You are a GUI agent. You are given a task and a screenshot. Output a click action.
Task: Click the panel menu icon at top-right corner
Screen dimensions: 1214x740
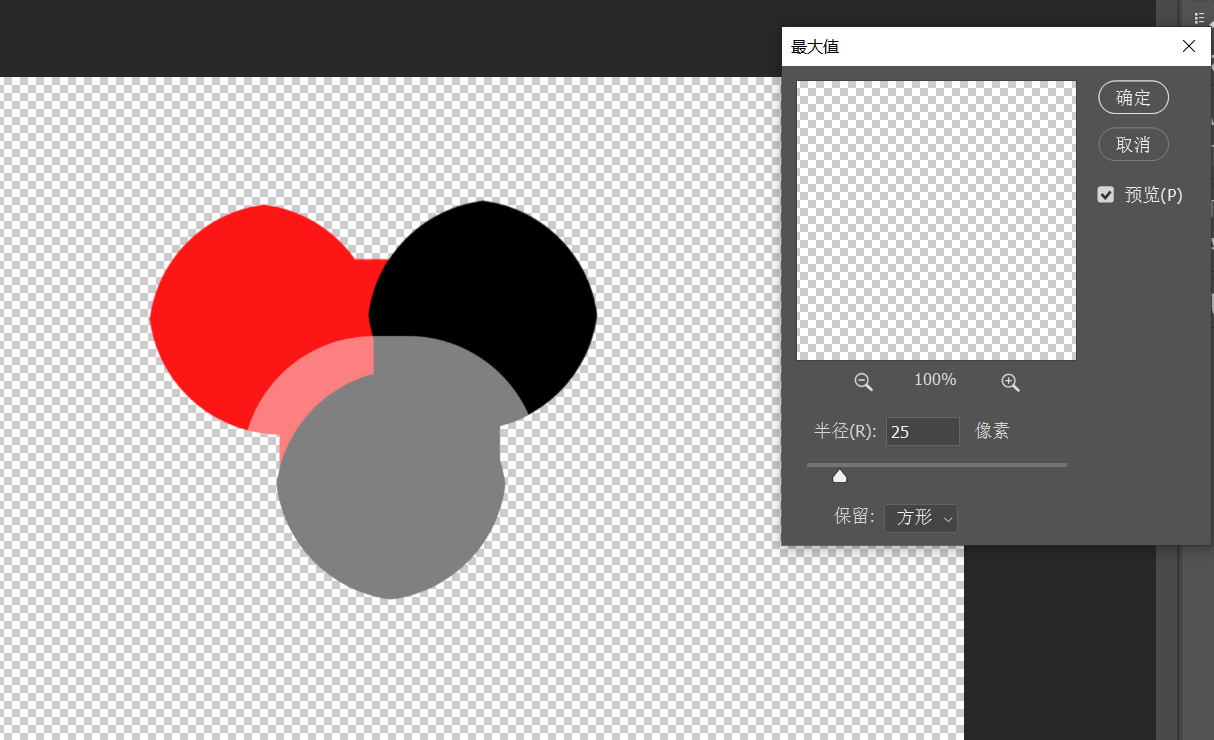click(1199, 17)
